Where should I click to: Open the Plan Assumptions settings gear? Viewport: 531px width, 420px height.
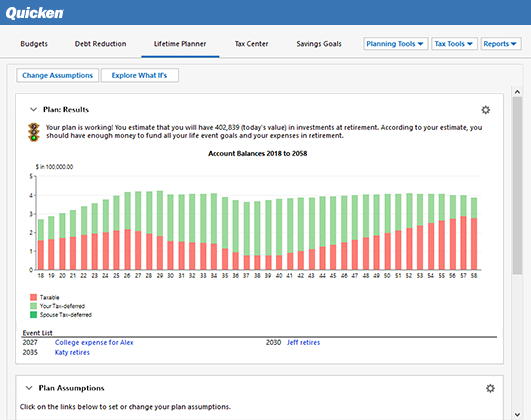[x=490, y=388]
